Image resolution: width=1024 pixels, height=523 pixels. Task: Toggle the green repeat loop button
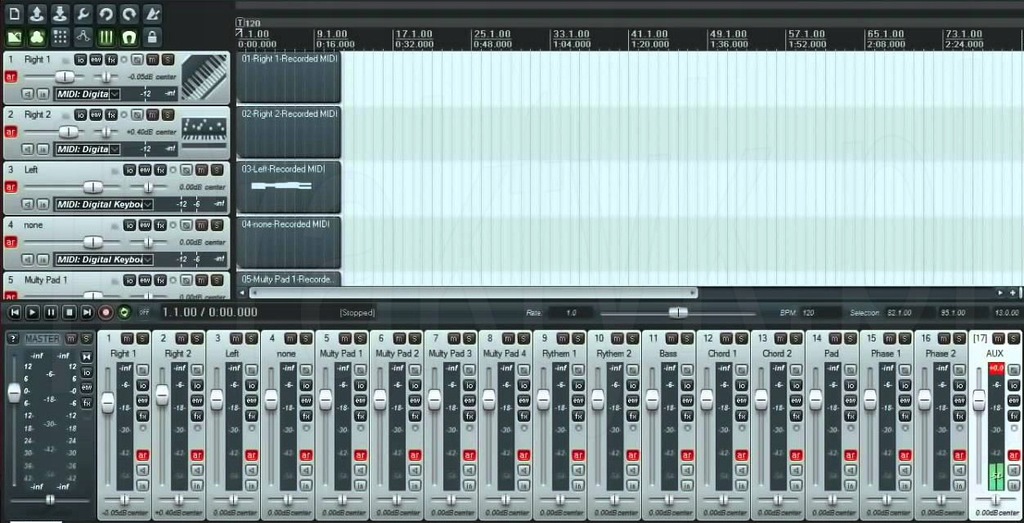coord(124,313)
